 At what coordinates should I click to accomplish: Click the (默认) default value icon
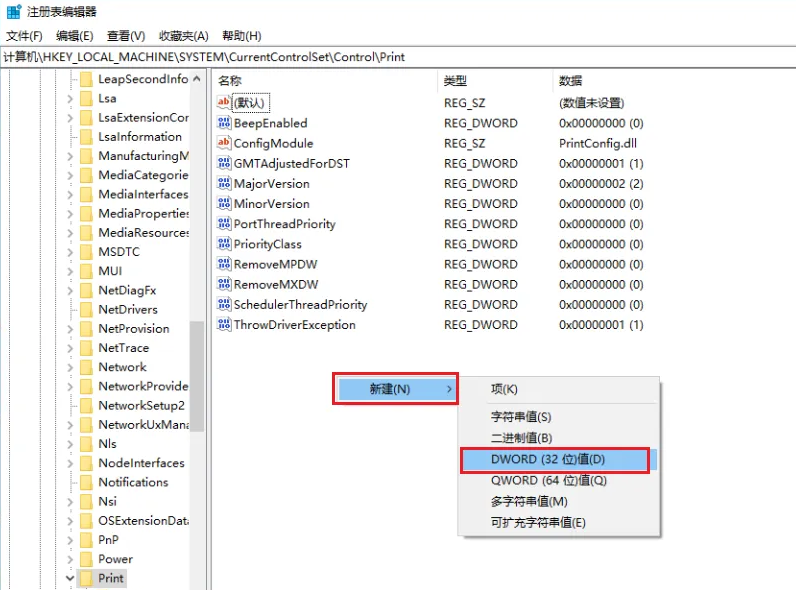click(224, 102)
